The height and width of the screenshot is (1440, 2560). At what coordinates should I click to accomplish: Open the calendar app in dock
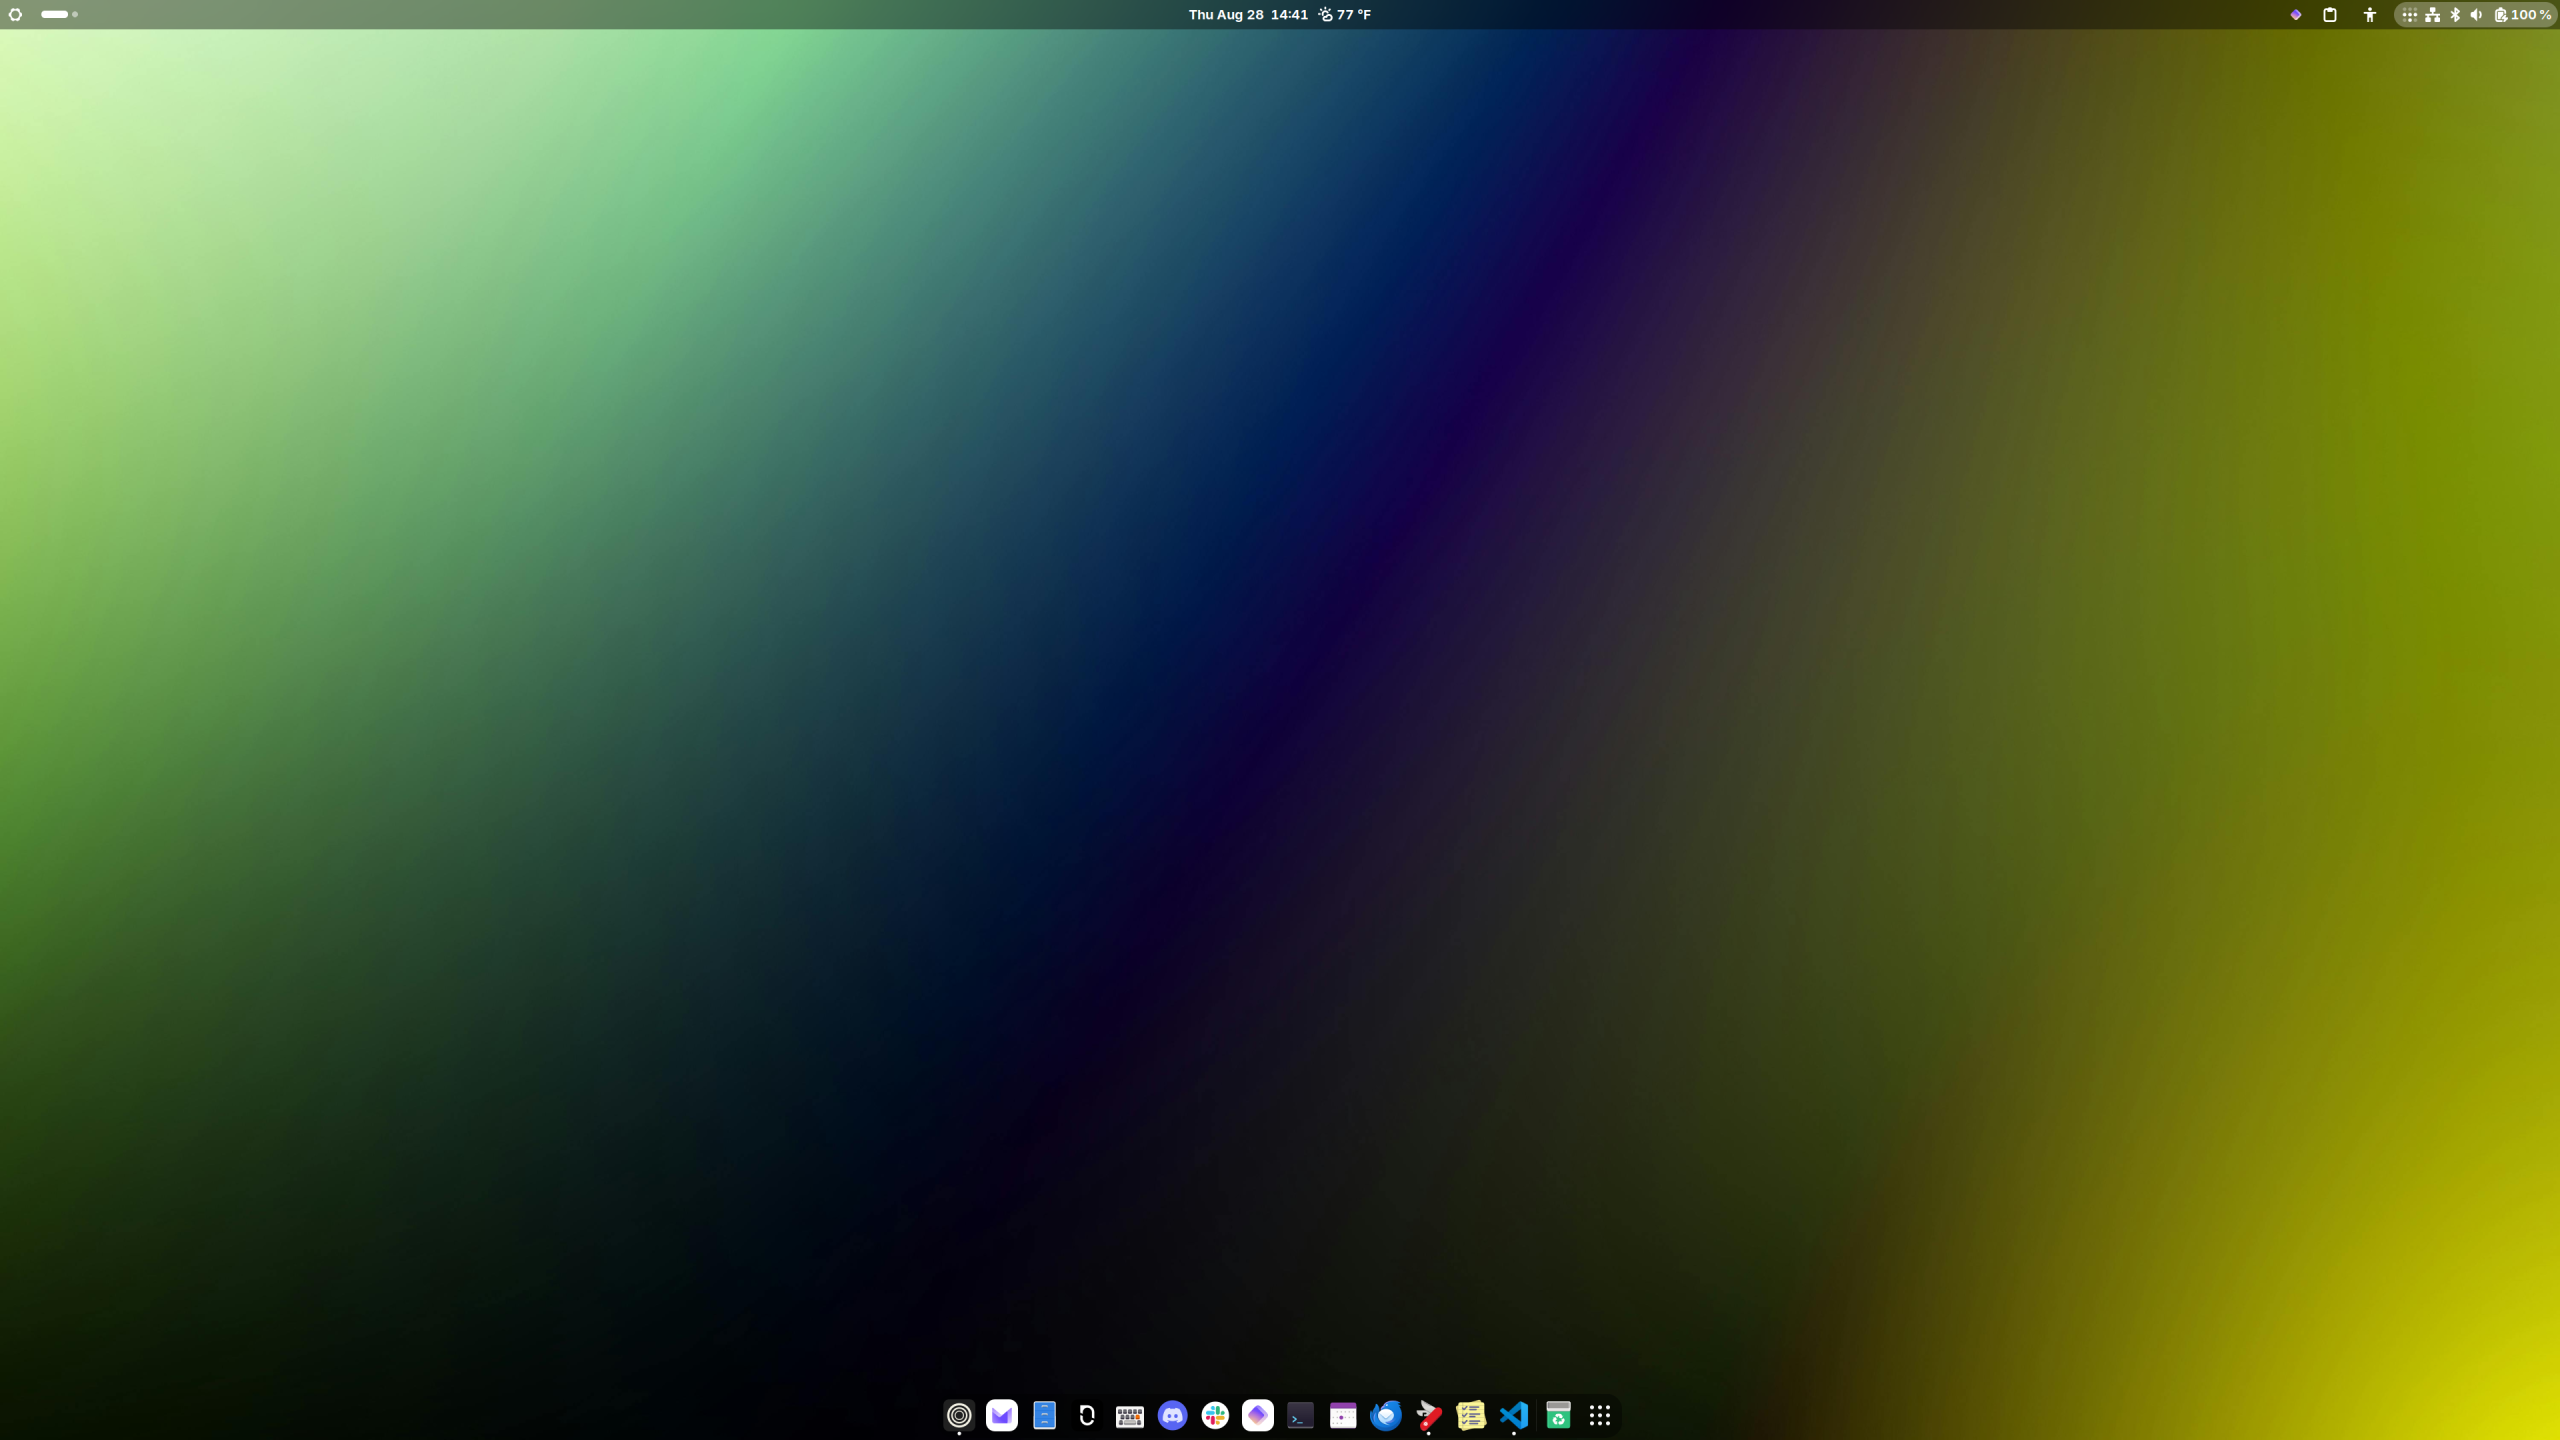pyautogui.click(x=1343, y=1415)
